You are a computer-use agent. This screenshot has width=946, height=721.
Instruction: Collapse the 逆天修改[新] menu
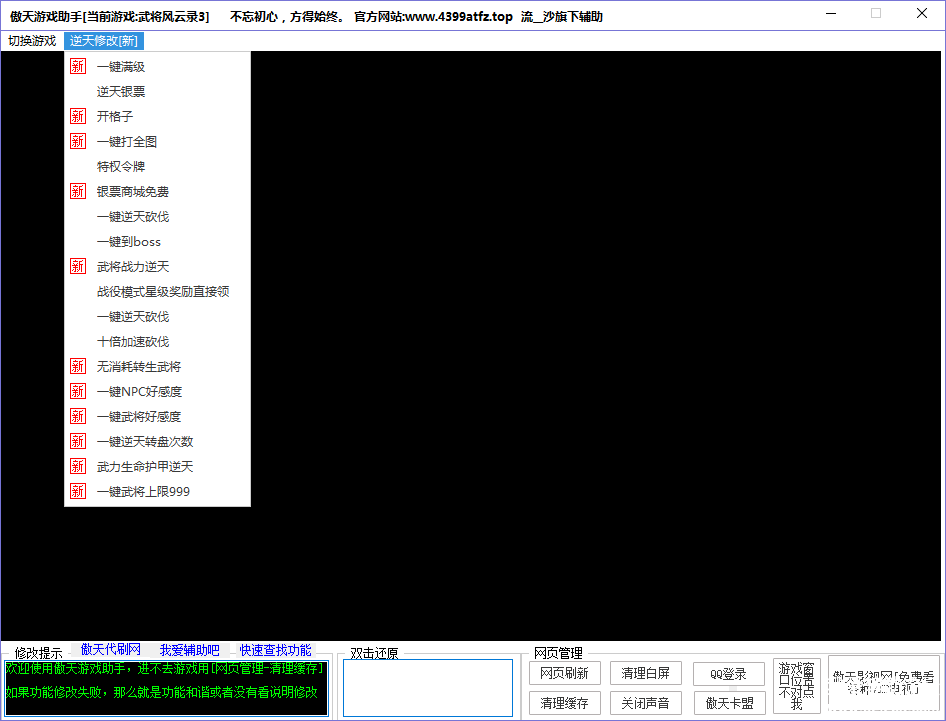[x=104, y=41]
